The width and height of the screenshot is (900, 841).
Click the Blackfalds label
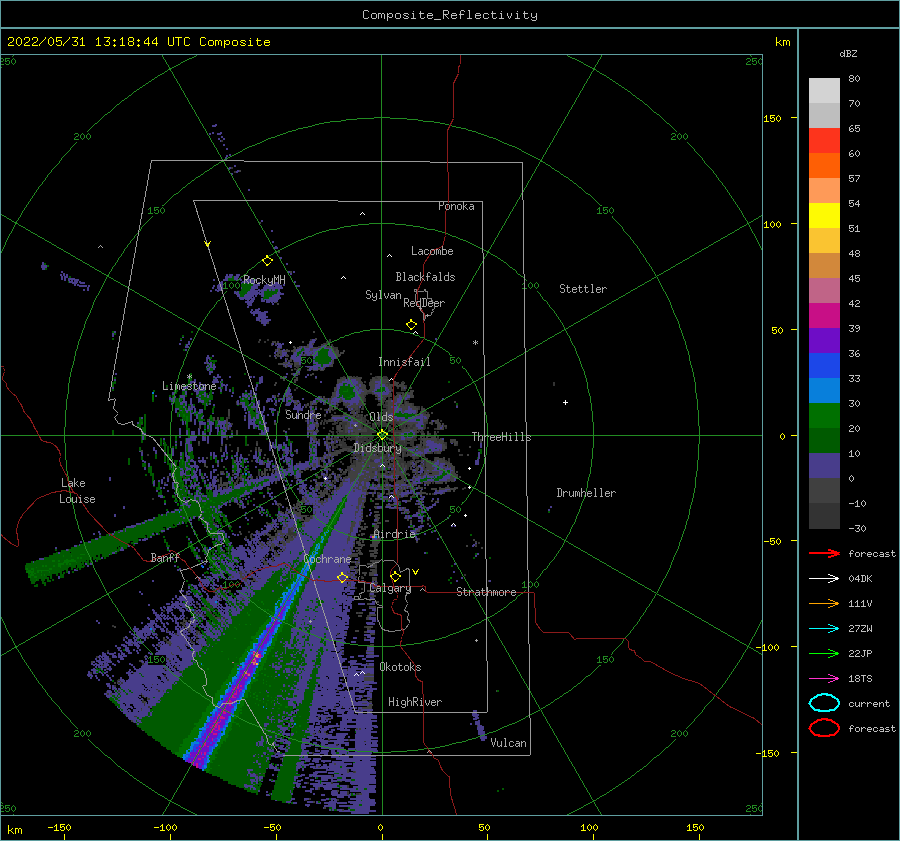tap(425, 277)
